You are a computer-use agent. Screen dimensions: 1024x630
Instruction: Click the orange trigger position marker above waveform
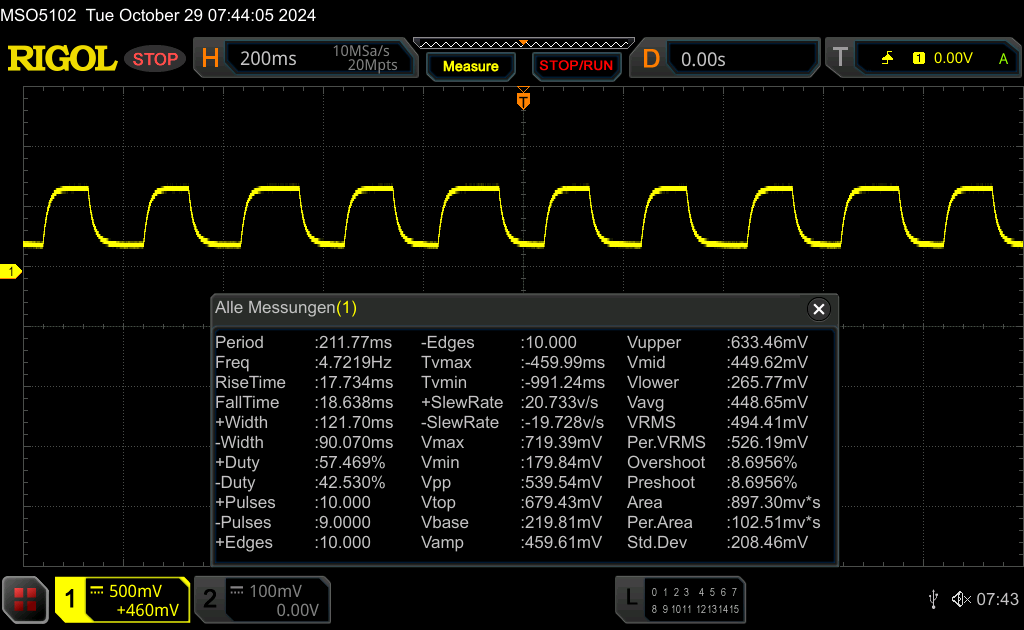(522, 100)
